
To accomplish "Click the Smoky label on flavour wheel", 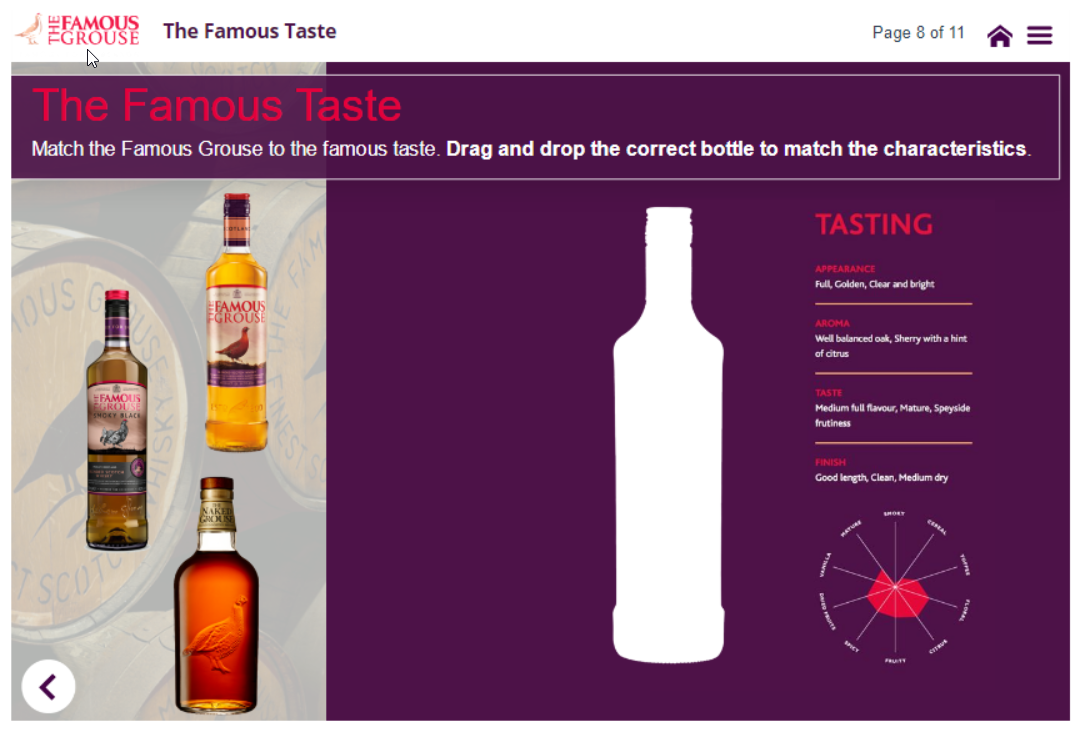I will [894, 514].
